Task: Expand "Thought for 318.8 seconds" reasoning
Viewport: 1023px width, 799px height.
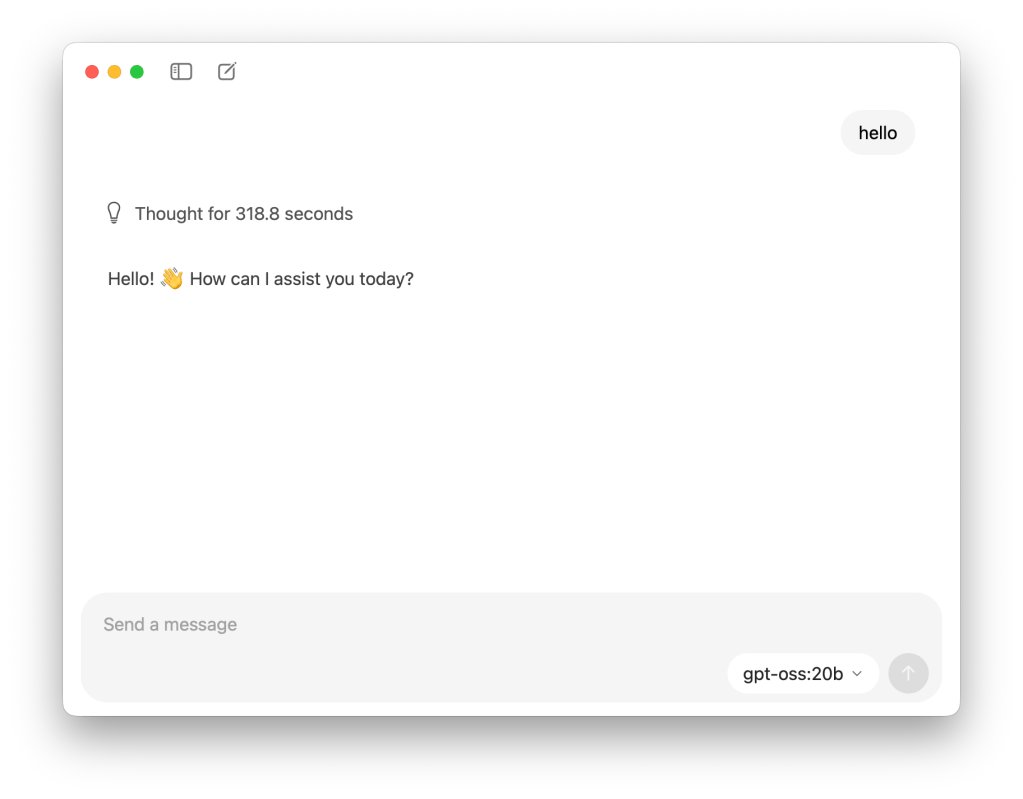Action: point(230,213)
